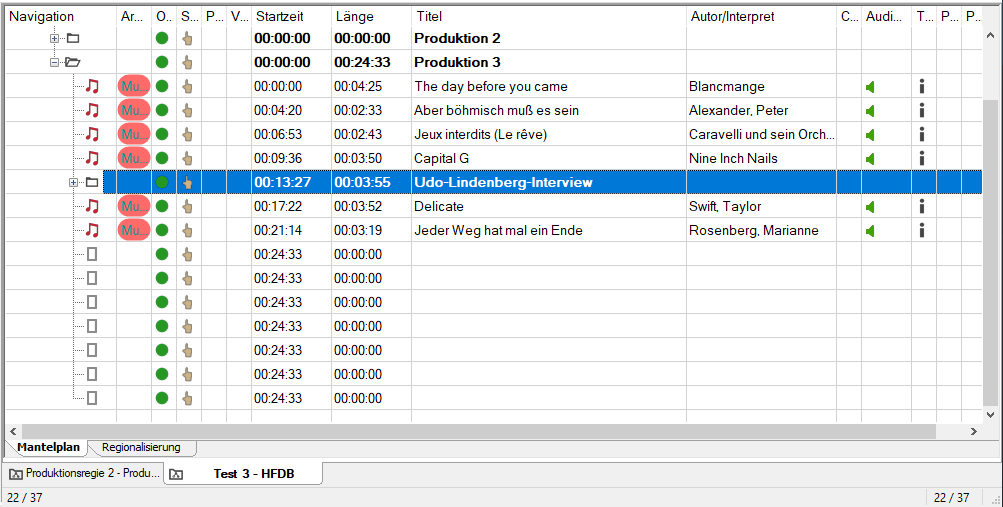Toggle the green dot in the Udo-Lindenberg-Interview row
Image resolution: width=1003 pixels, height=507 pixels.
click(x=162, y=182)
